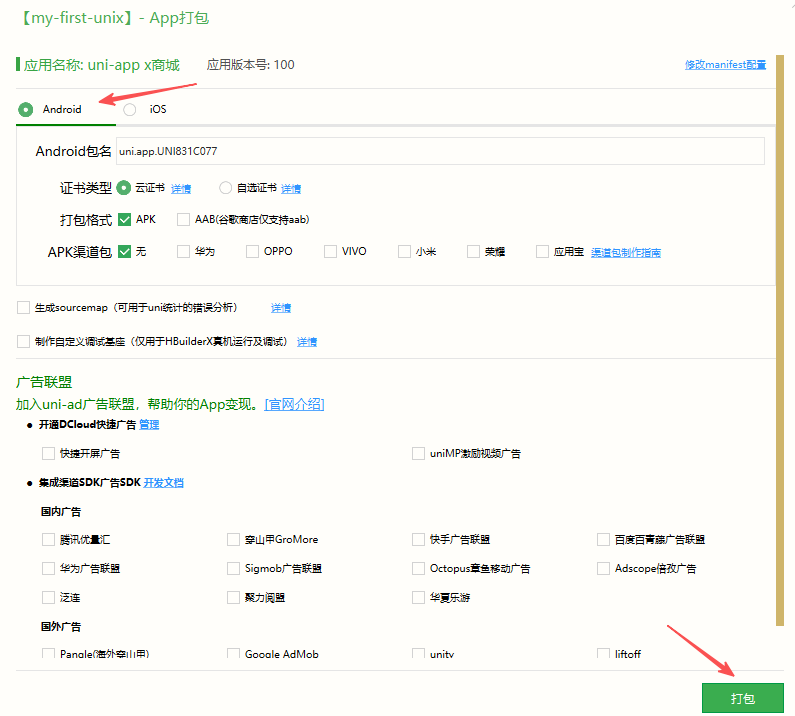Select the Android platform radio button

click(25, 109)
